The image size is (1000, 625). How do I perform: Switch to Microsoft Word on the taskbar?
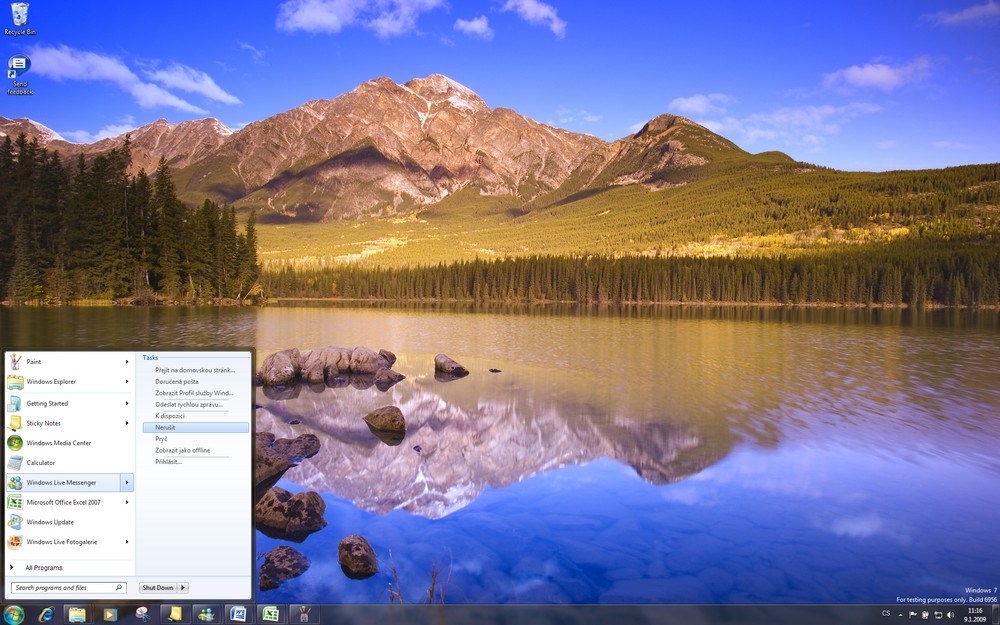239,614
